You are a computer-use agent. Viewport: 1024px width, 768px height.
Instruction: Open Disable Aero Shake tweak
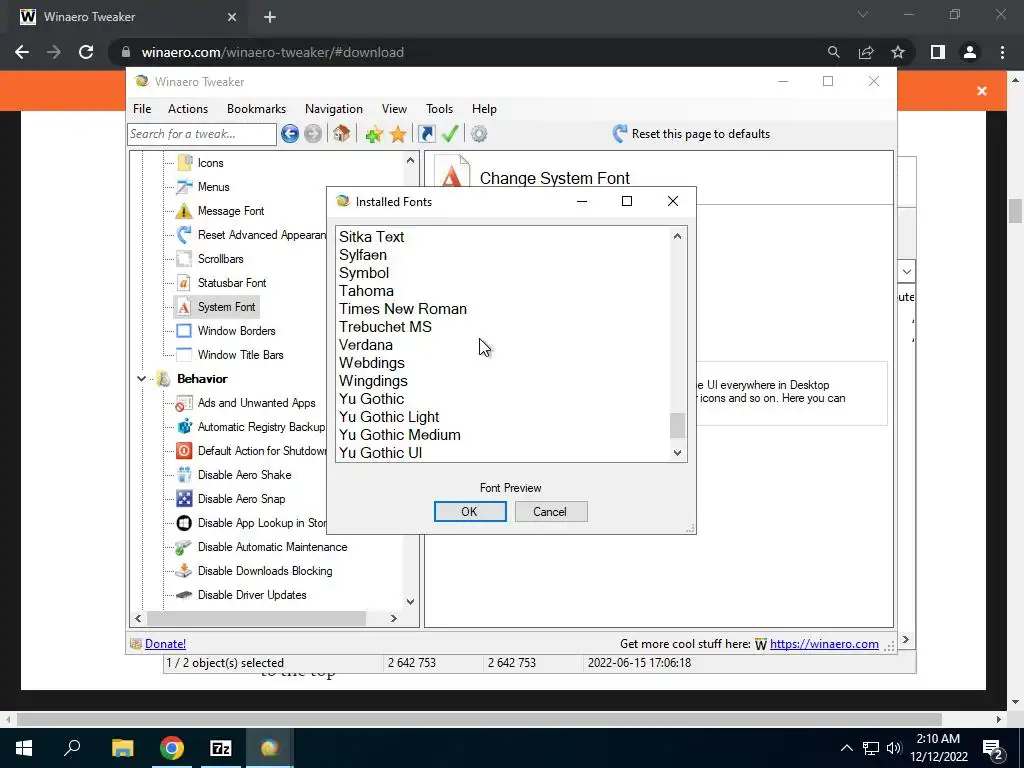pyautogui.click(x=244, y=475)
